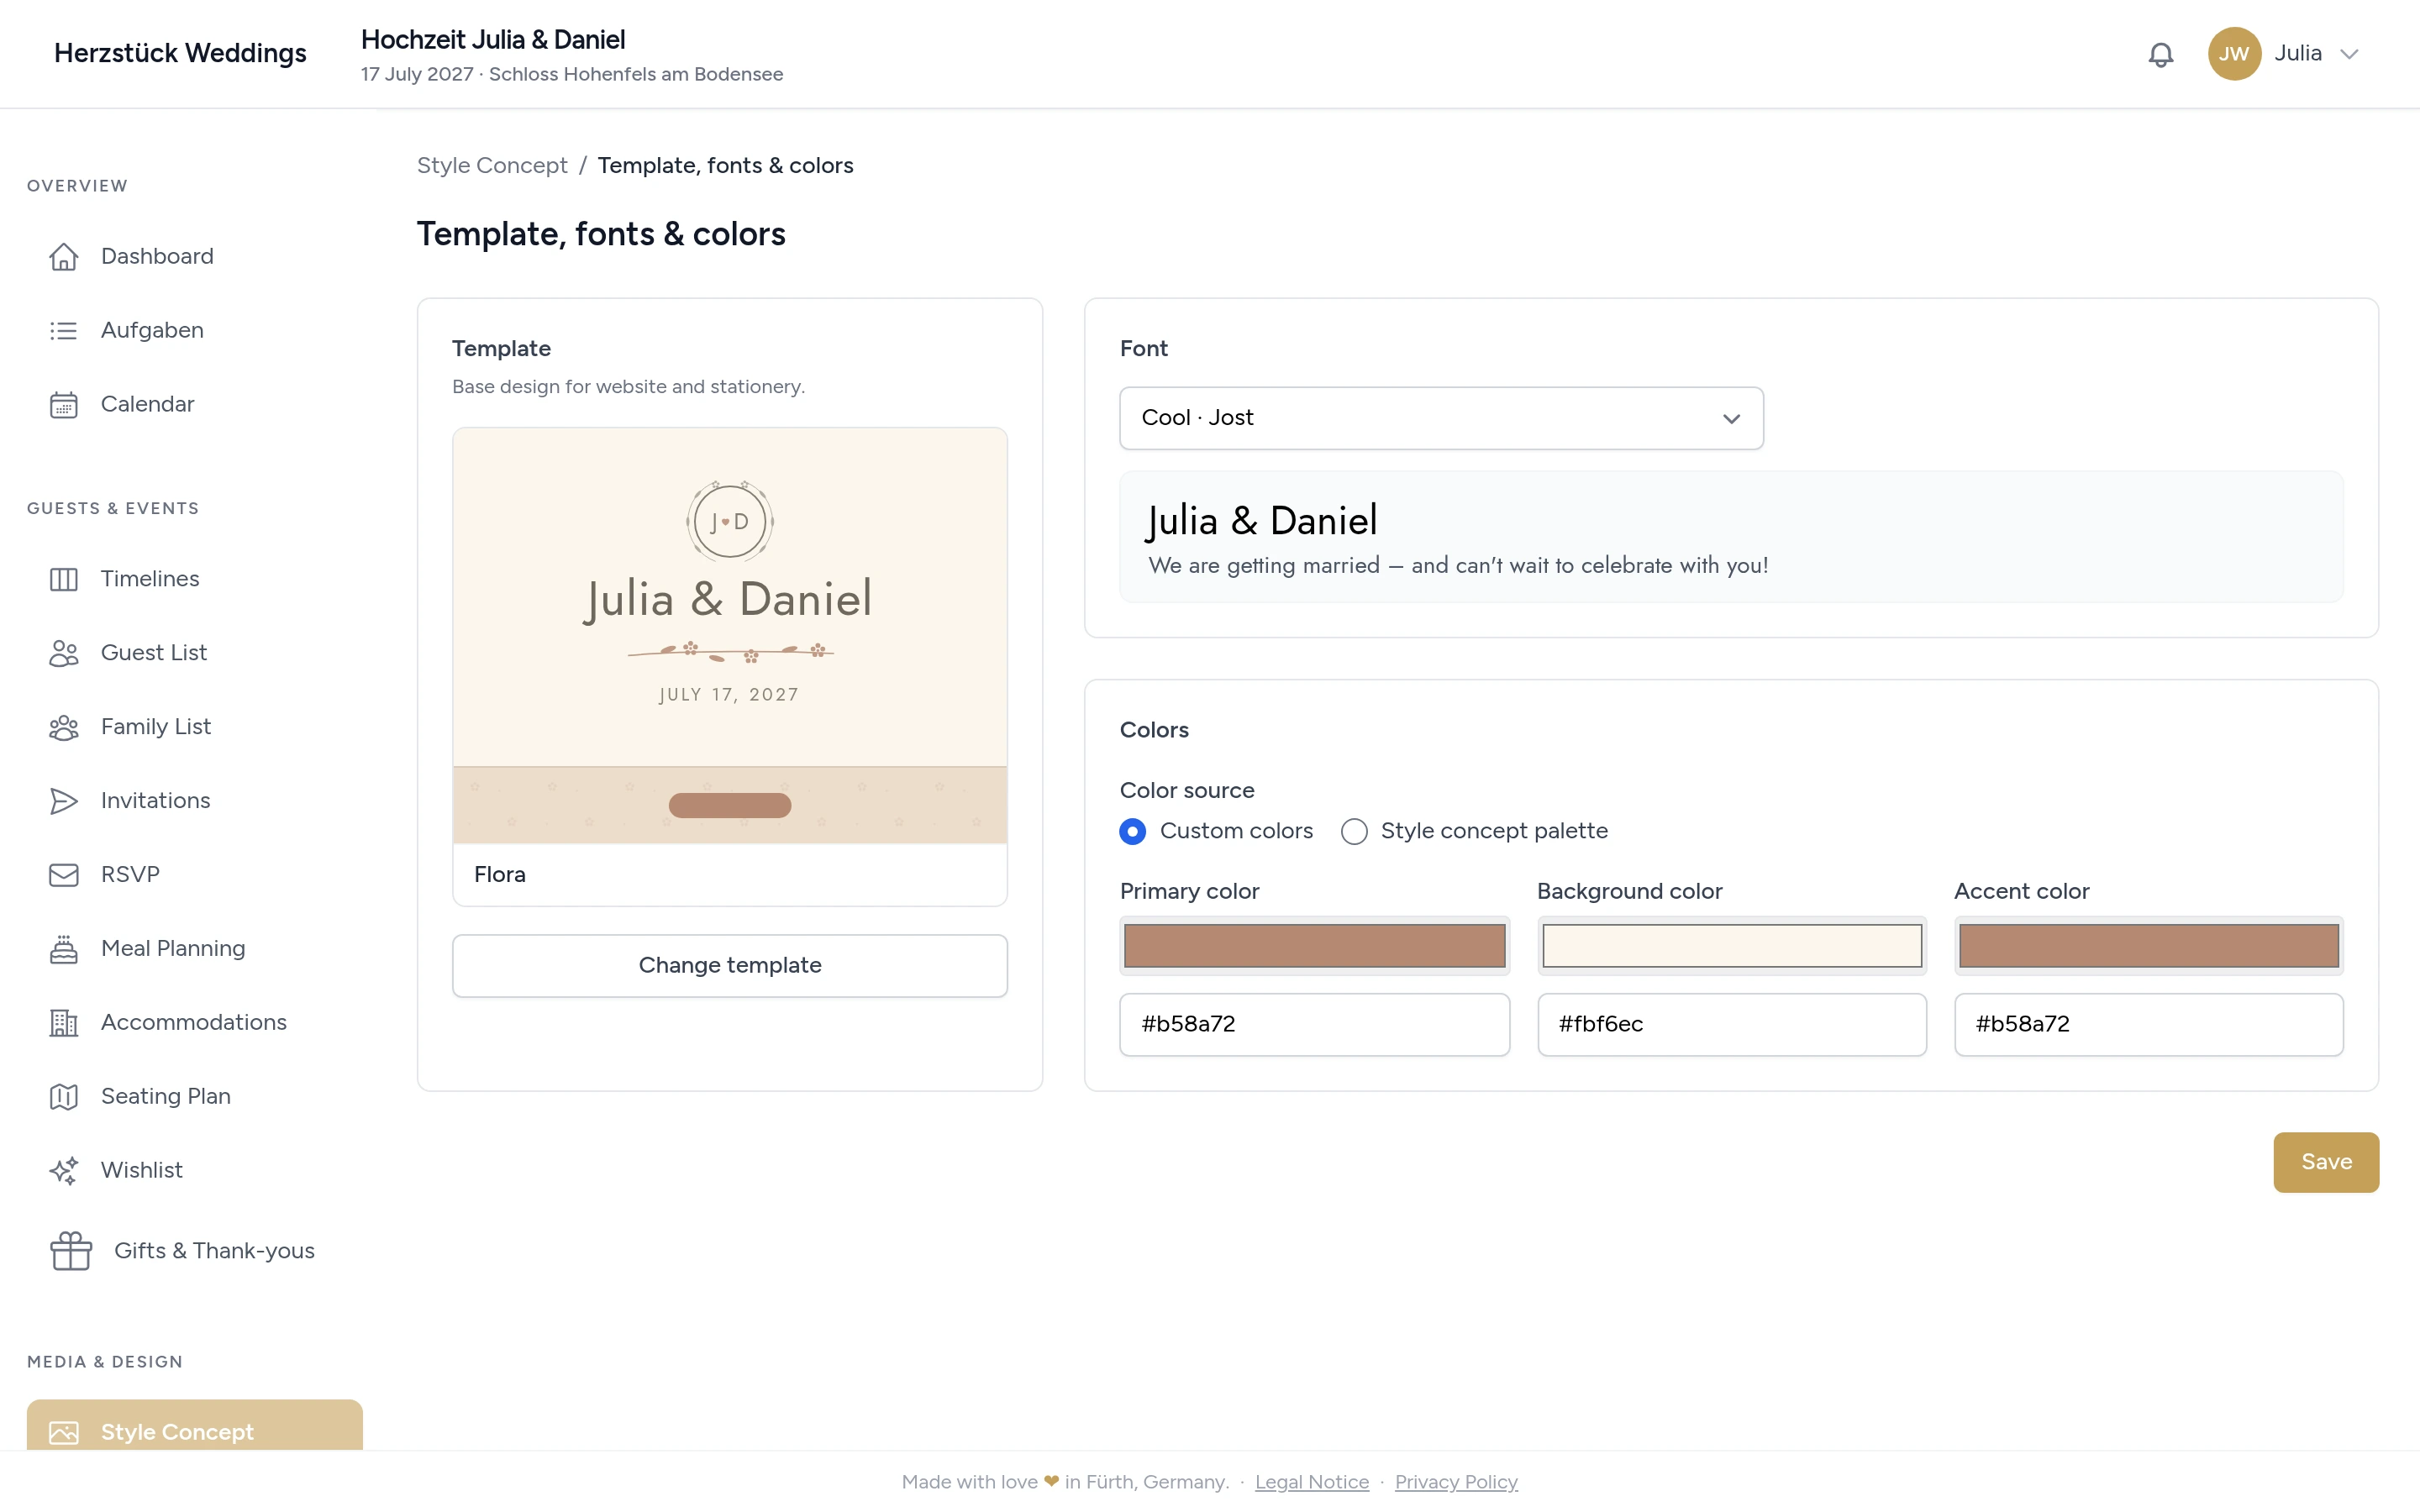Click the Primary color hex field
The height and width of the screenshot is (1512, 2420).
click(1314, 1024)
